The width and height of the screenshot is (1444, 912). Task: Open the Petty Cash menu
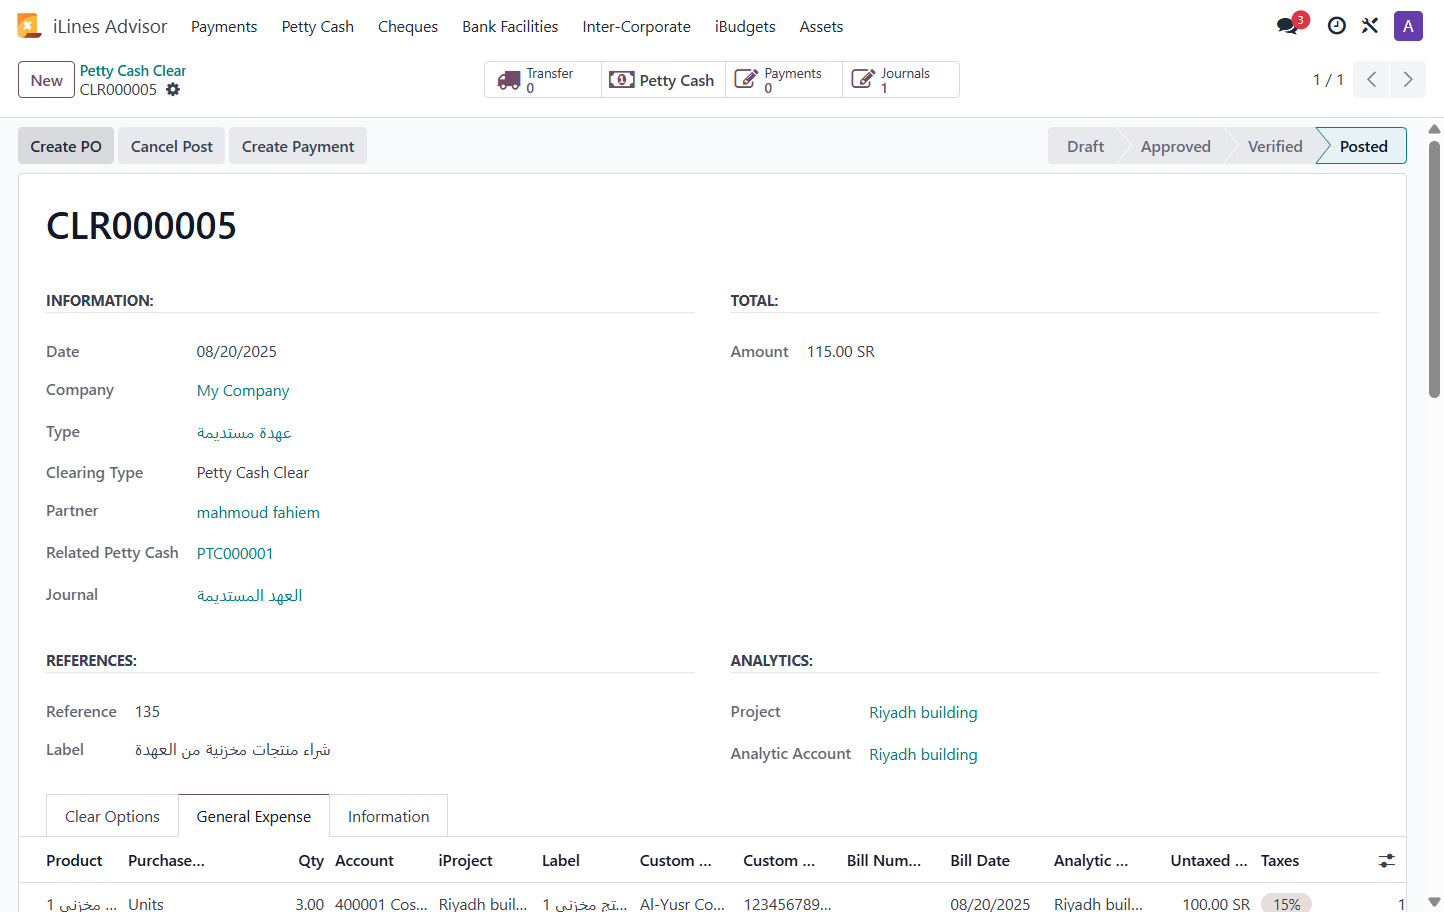318,27
